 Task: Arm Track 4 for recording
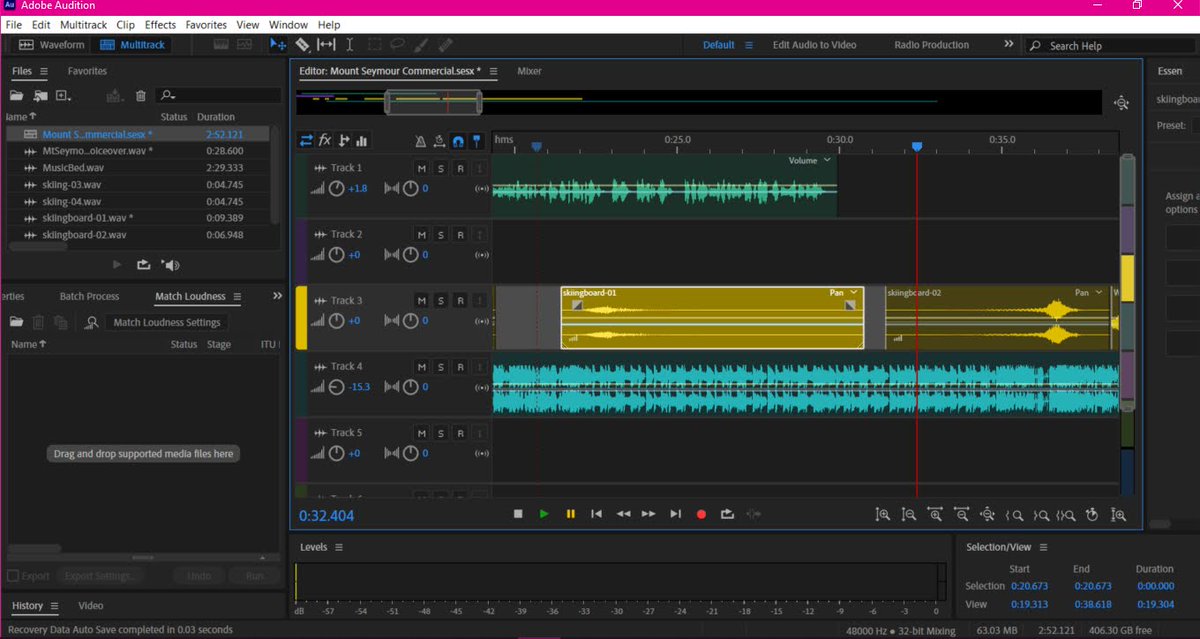(x=460, y=367)
